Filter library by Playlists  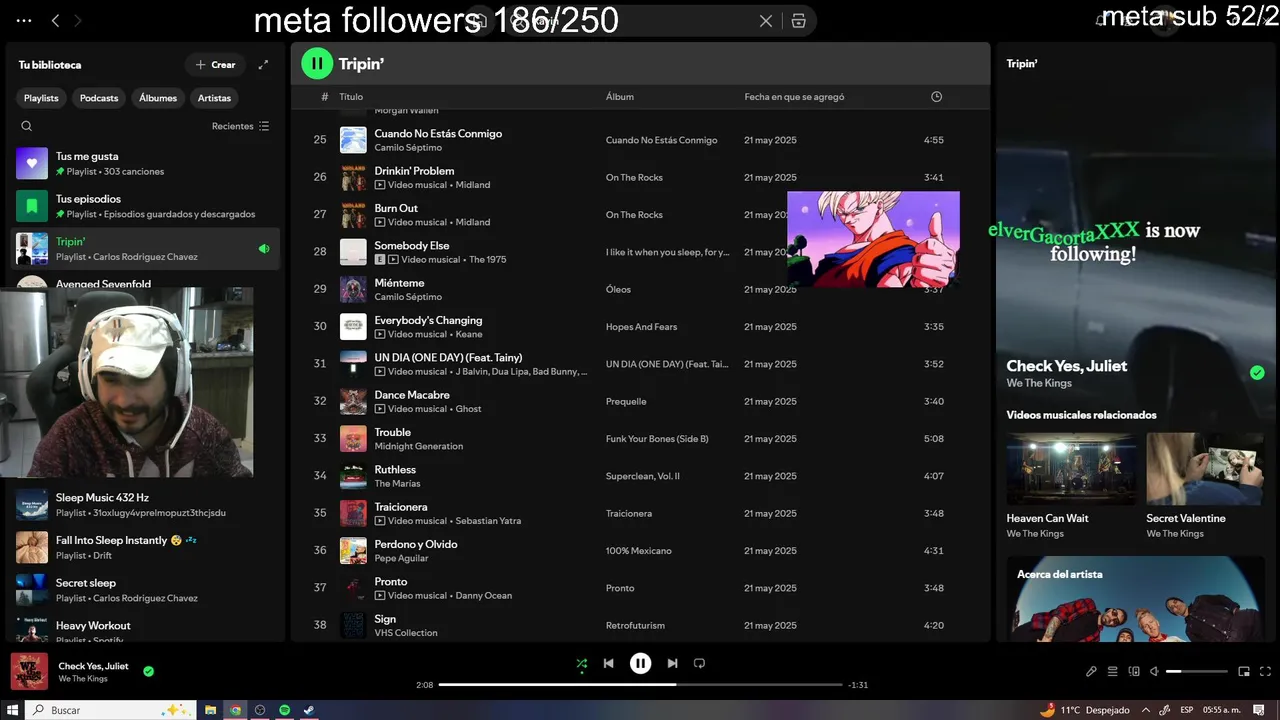point(41,98)
